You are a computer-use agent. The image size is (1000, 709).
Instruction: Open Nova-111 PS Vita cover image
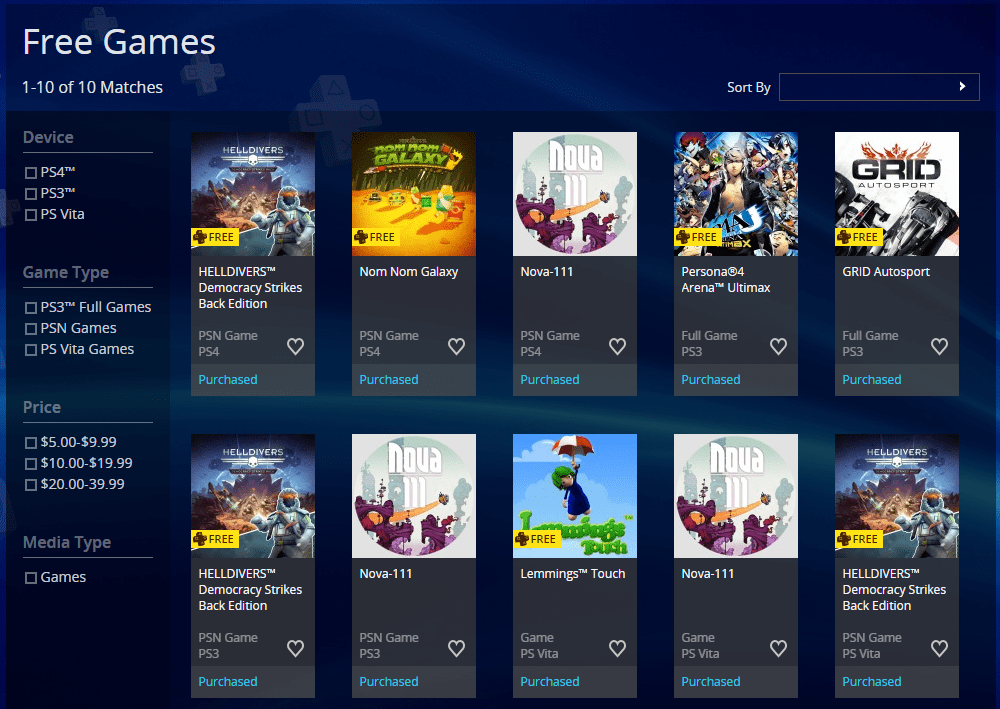pos(736,496)
